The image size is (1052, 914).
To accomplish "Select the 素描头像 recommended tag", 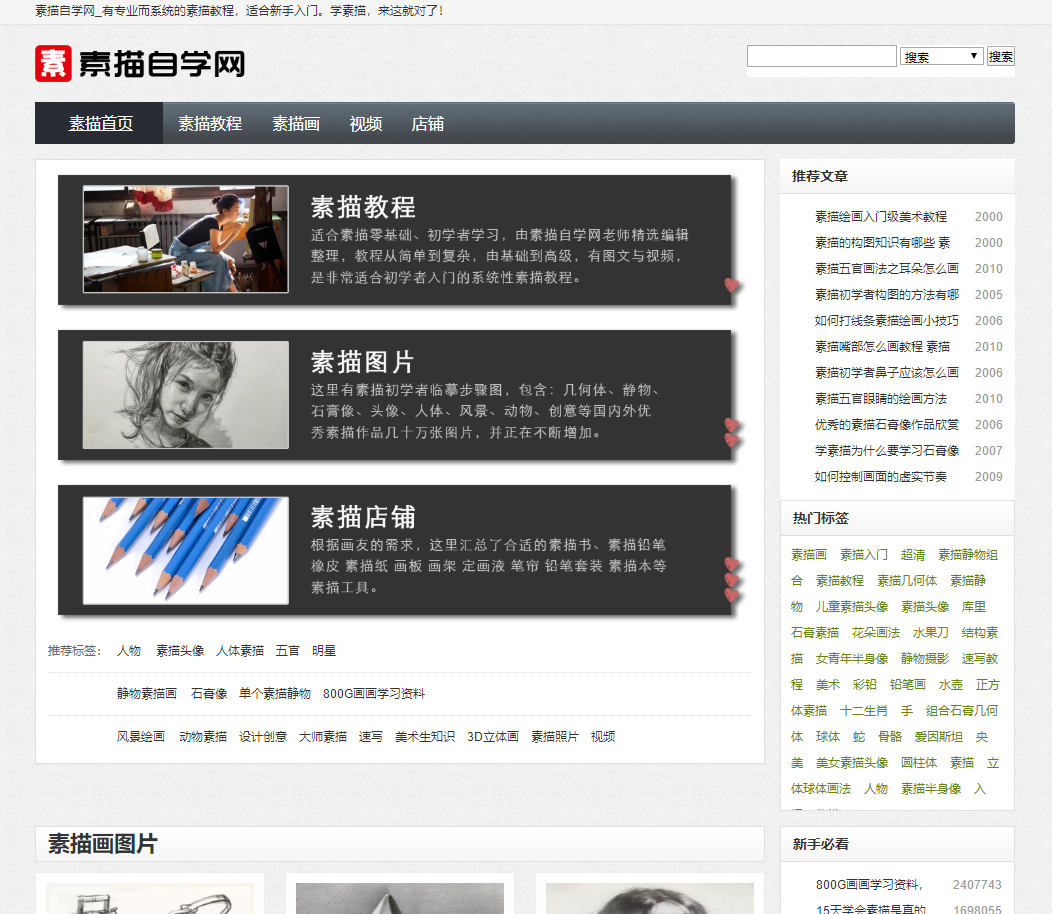I will pos(180,650).
